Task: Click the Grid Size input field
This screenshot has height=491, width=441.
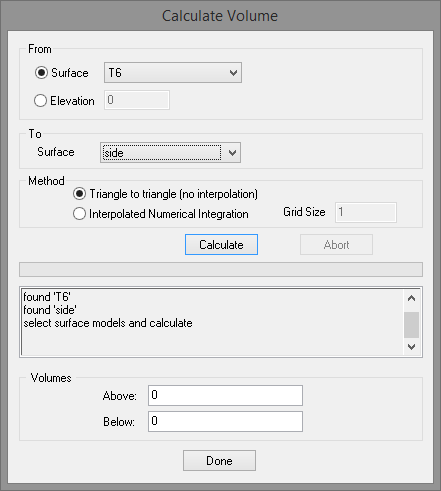Action: tap(366, 212)
